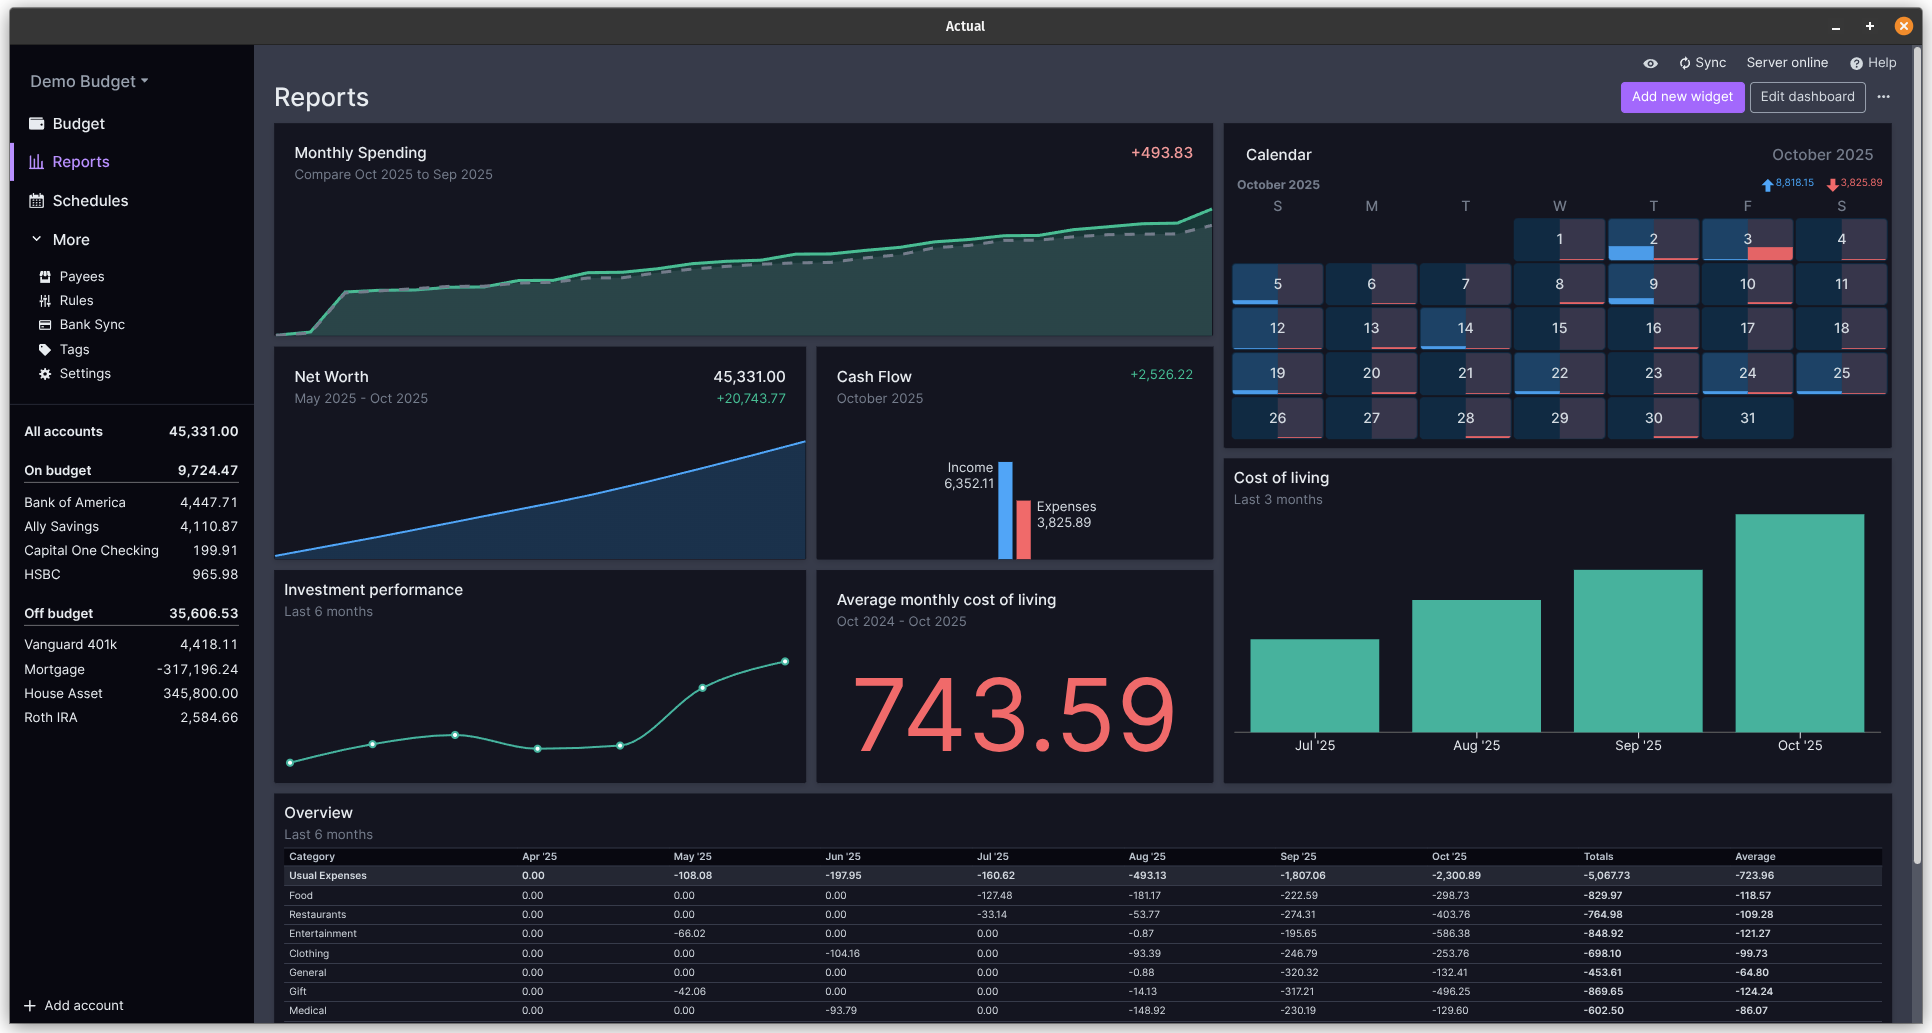Click the Reports bar chart icon
1932x1033 pixels.
37,162
